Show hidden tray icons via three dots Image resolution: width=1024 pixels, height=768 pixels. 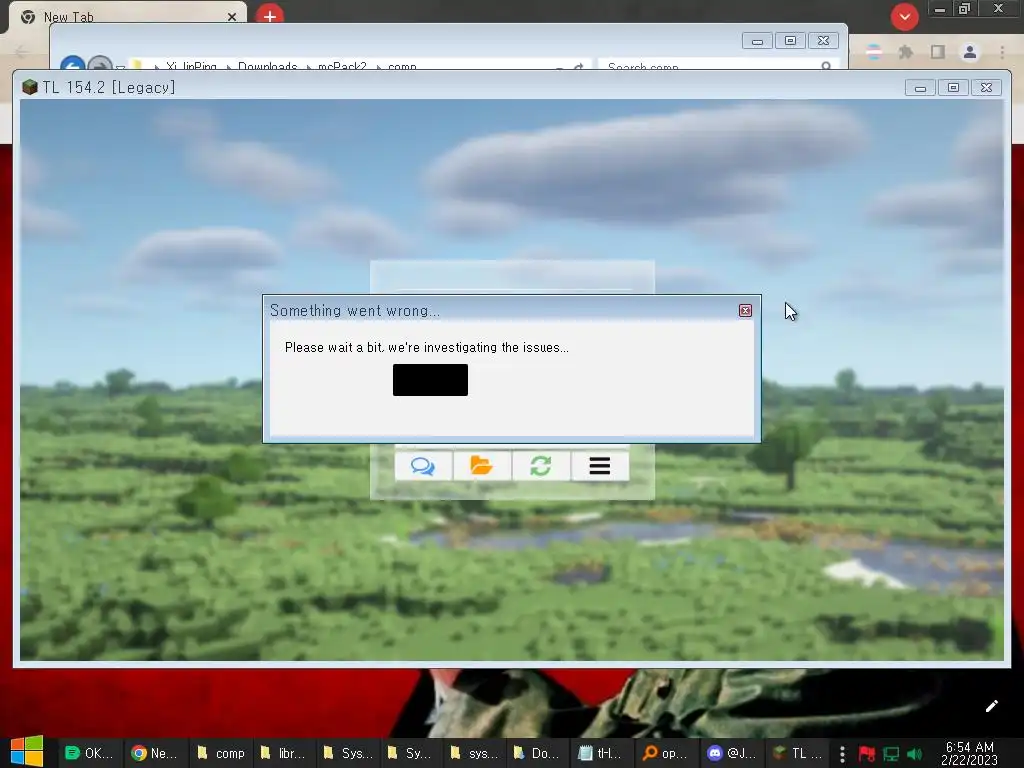[842, 754]
